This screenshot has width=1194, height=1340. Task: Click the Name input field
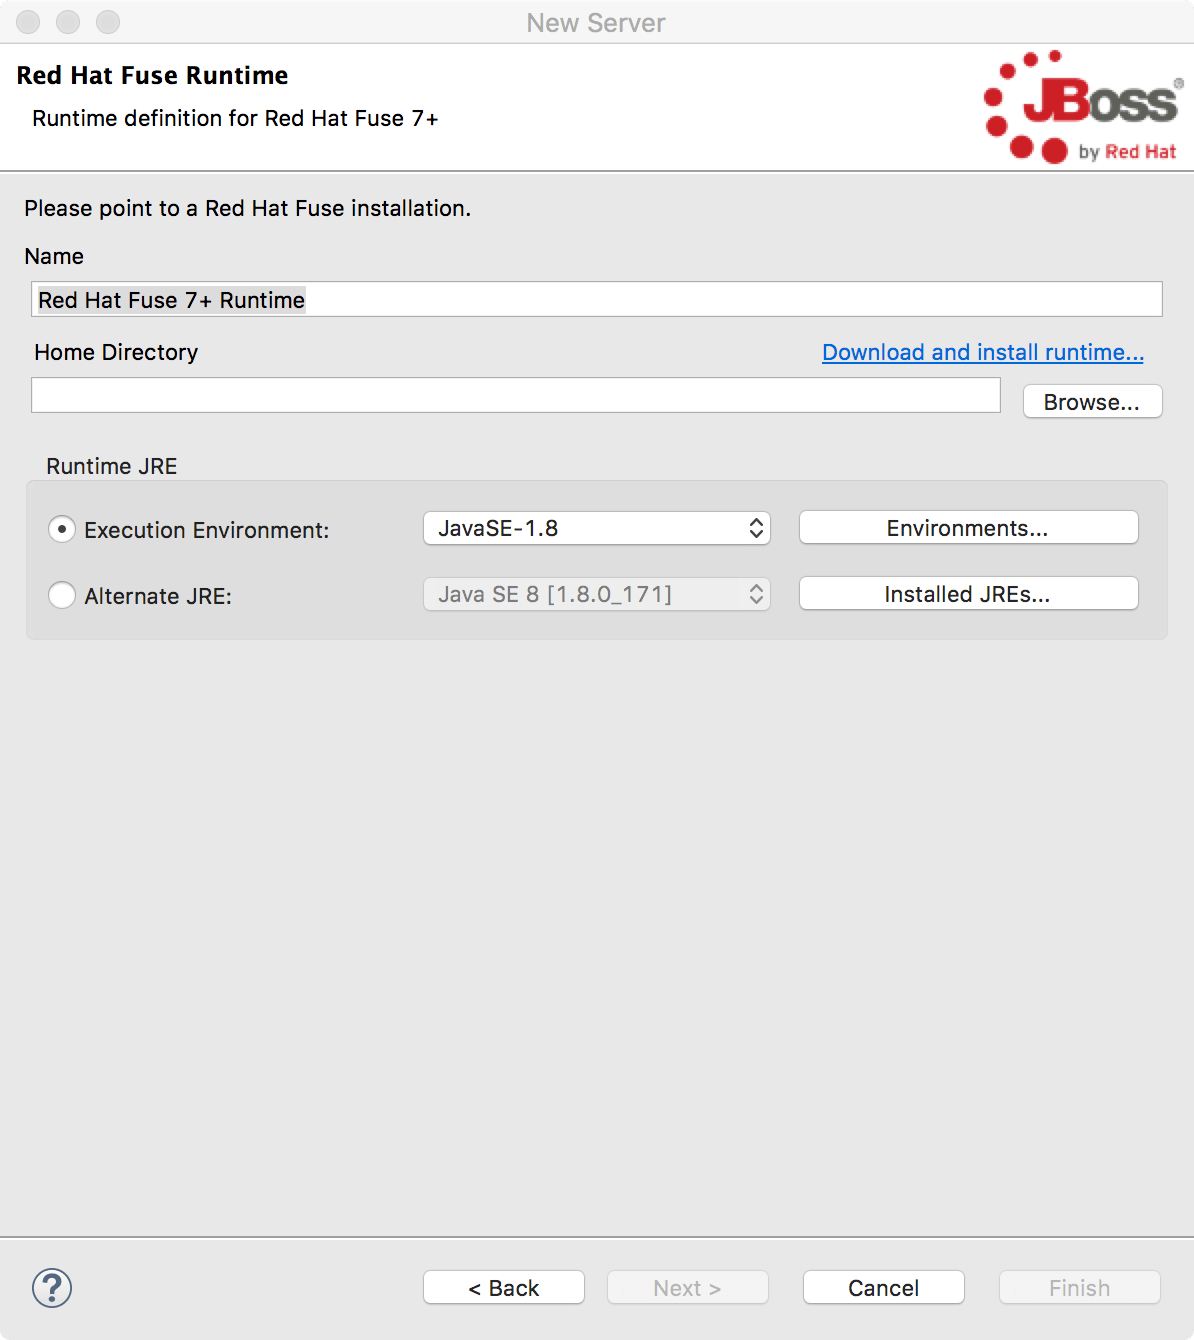(597, 299)
